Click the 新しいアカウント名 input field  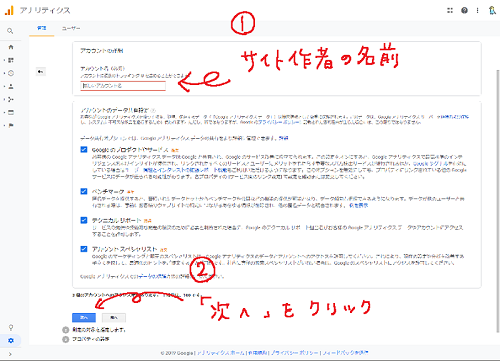pyautogui.click(x=123, y=86)
